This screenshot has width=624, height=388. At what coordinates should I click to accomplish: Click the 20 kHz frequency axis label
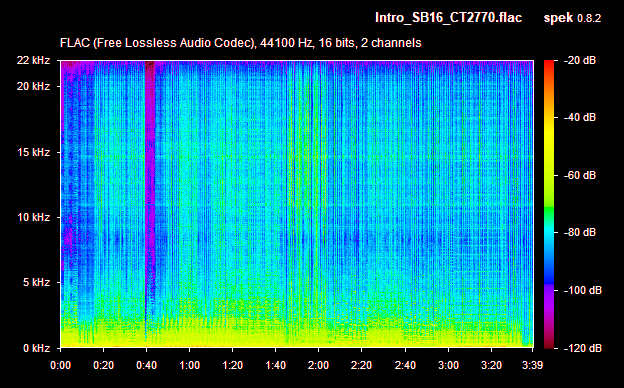[33, 86]
